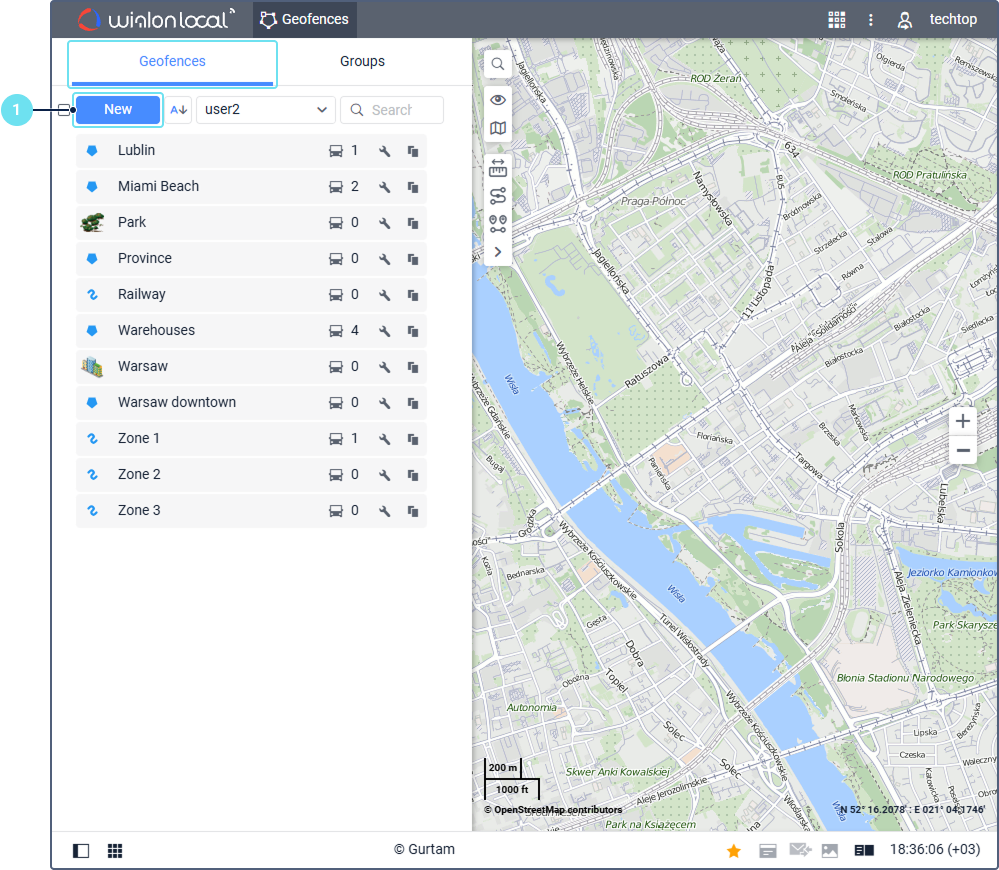Toggle the sidebar panel layout icon
The height and width of the screenshot is (870, 999).
tap(82, 851)
